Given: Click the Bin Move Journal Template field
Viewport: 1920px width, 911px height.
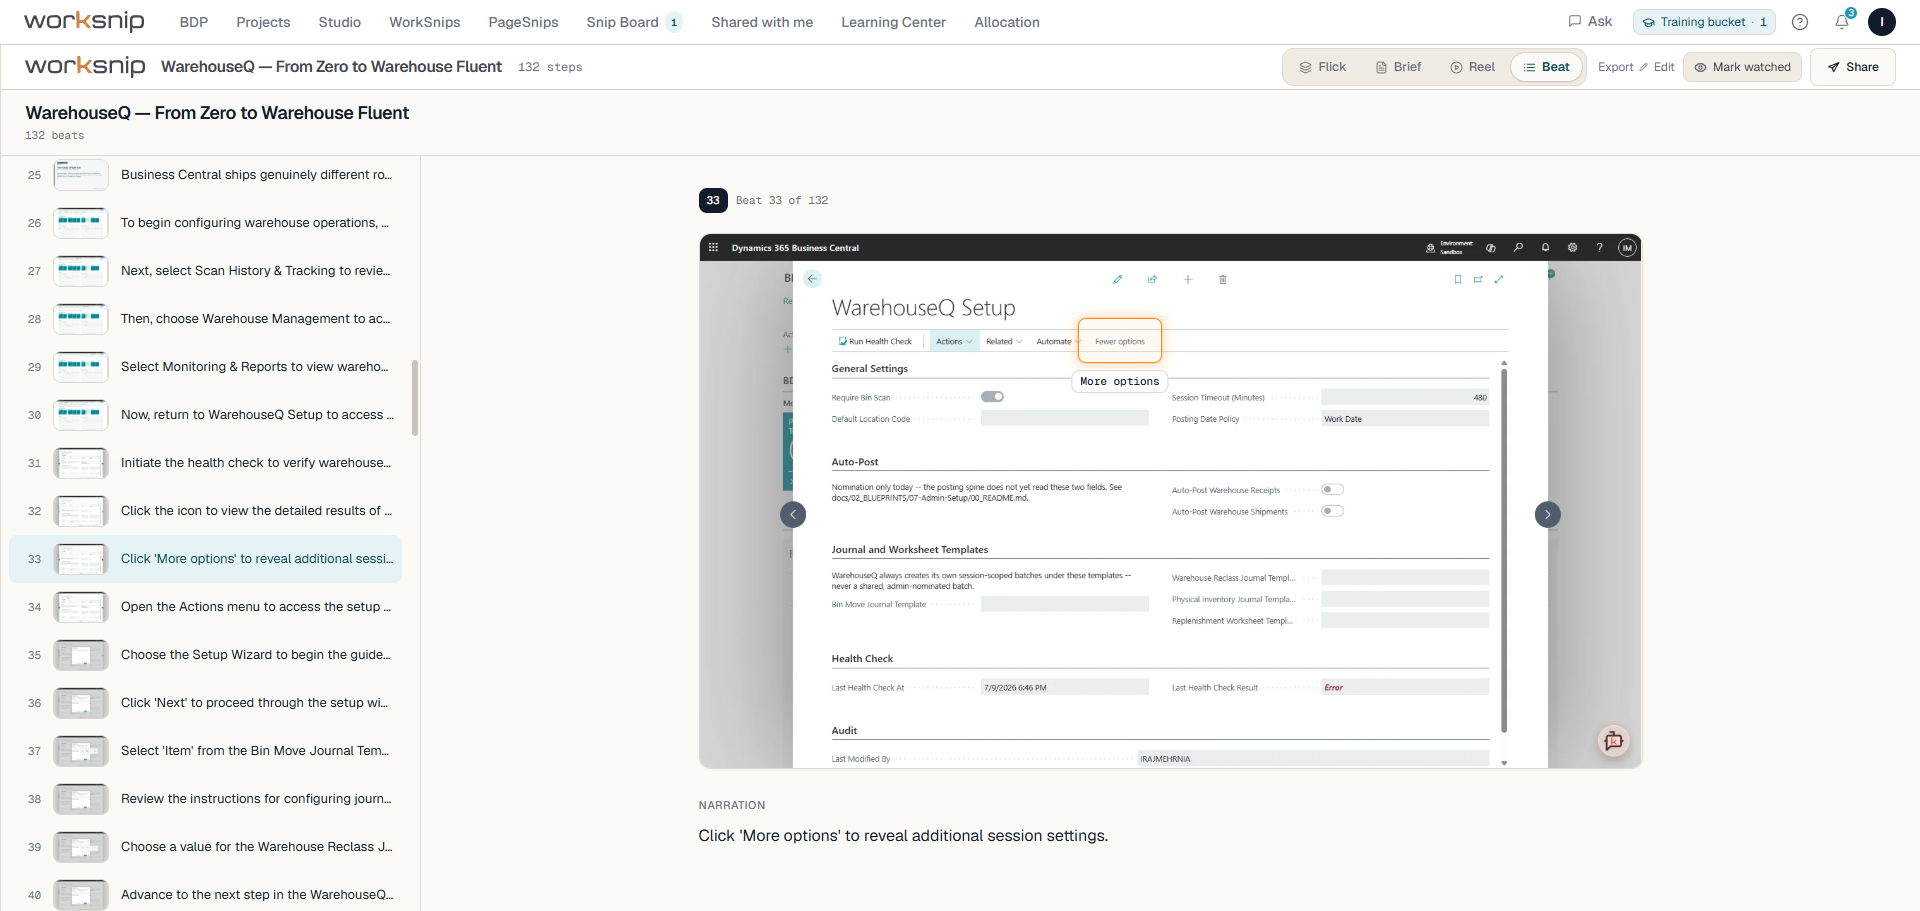Looking at the screenshot, I should click(x=1064, y=604).
